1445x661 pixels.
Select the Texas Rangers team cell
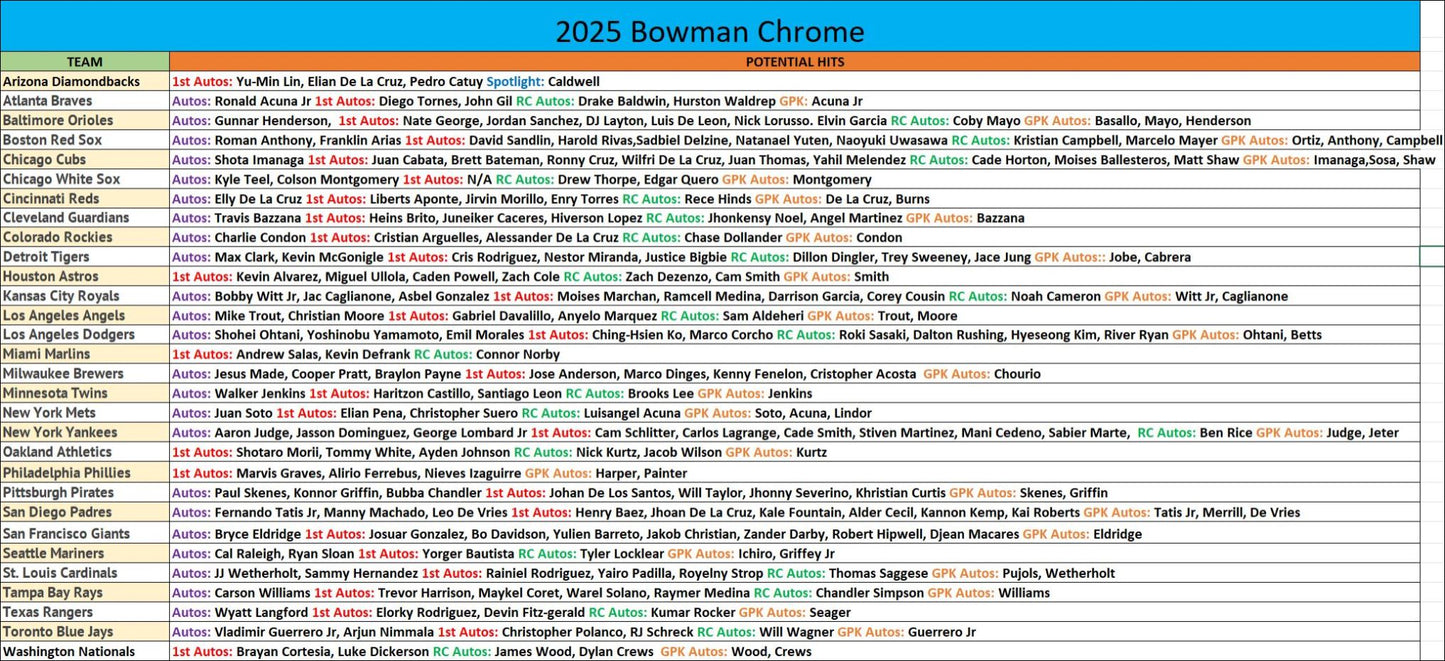(x=85, y=612)
